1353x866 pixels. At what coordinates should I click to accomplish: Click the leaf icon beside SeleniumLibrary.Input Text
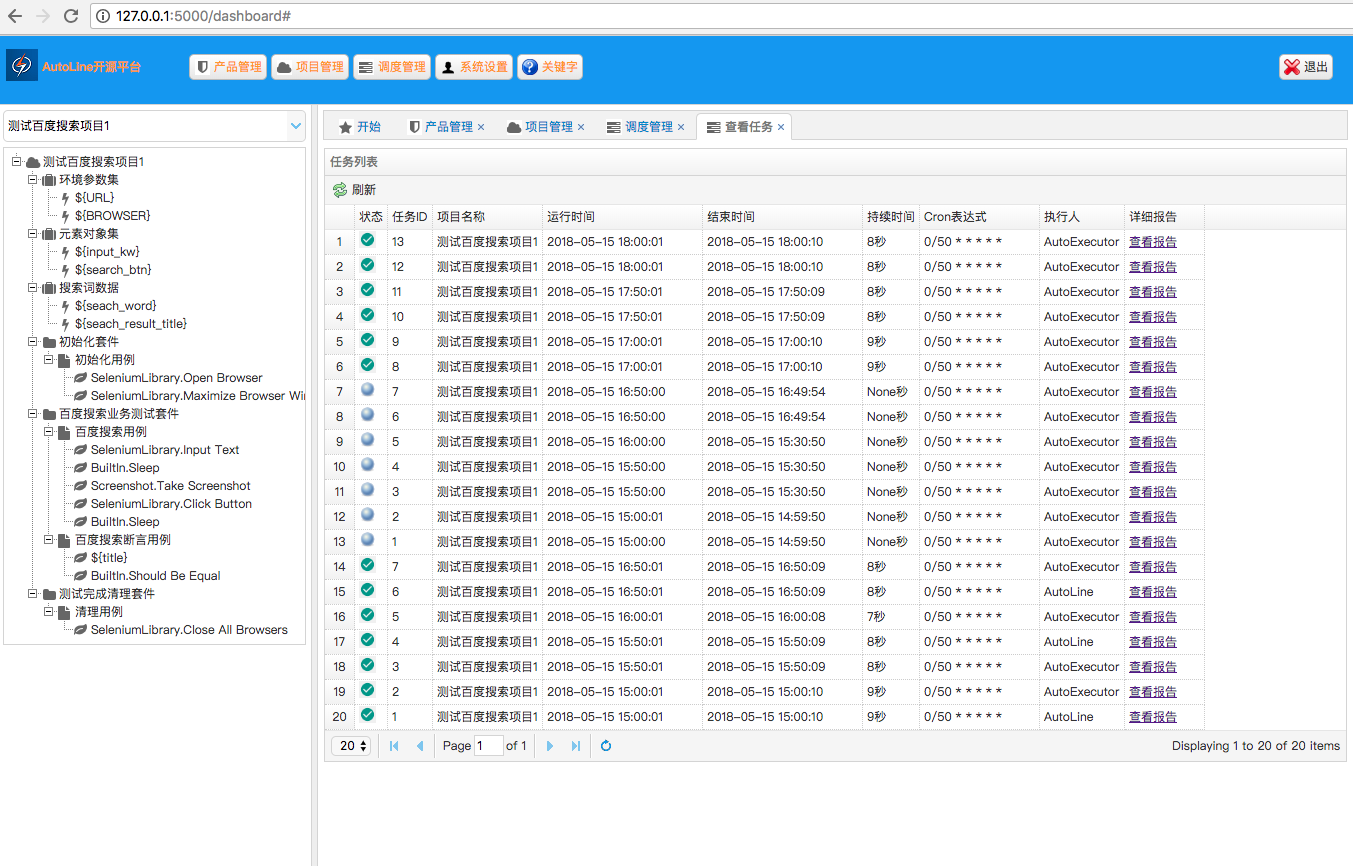click(81, 450)
